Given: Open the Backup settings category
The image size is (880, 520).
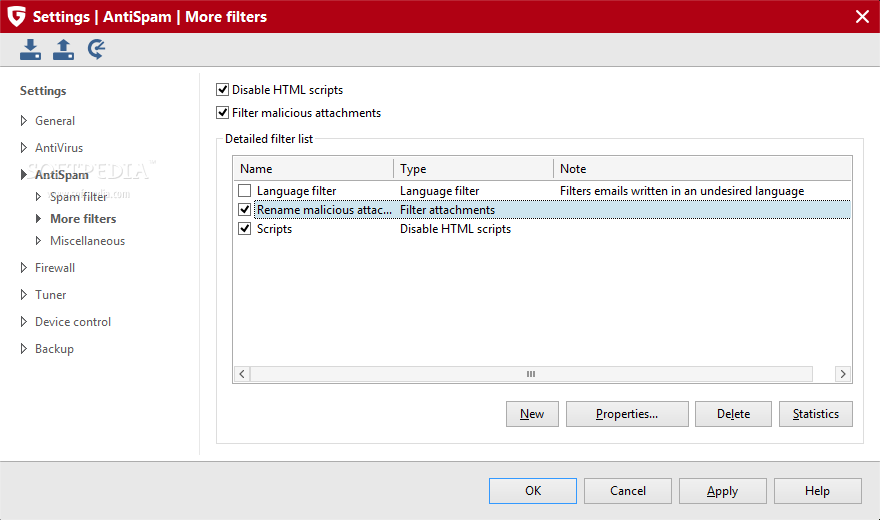Looking at the screenshot, I should (54, 349).
